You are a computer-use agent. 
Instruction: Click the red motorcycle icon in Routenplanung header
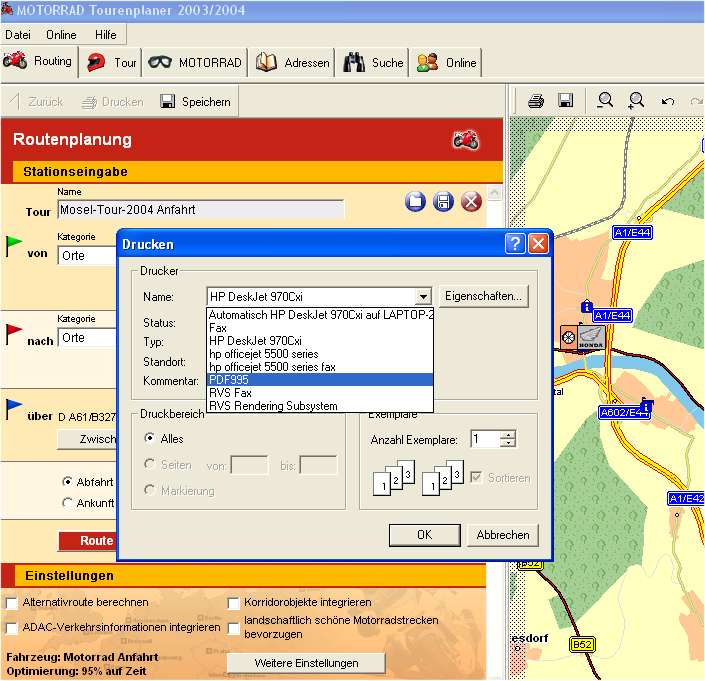coord(466,139)
